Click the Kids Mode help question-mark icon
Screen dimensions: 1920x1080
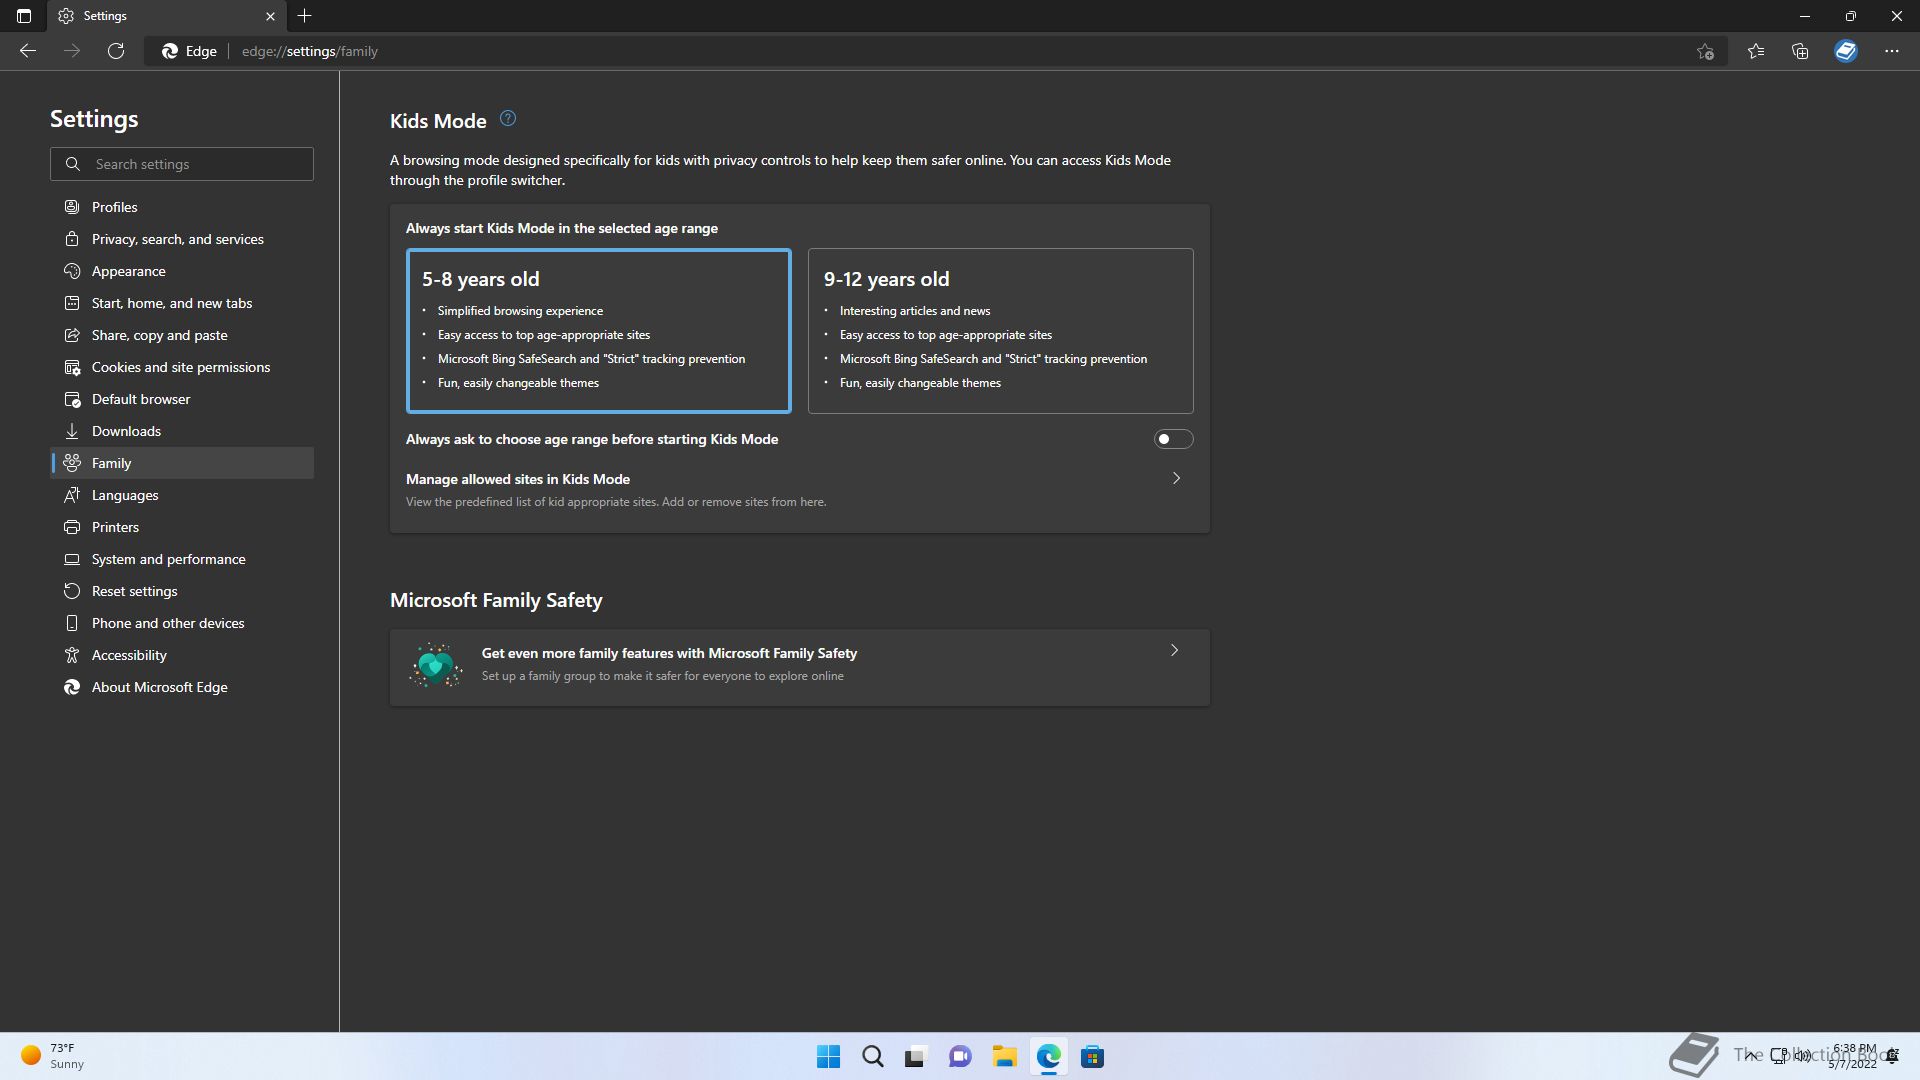(508, 119)
